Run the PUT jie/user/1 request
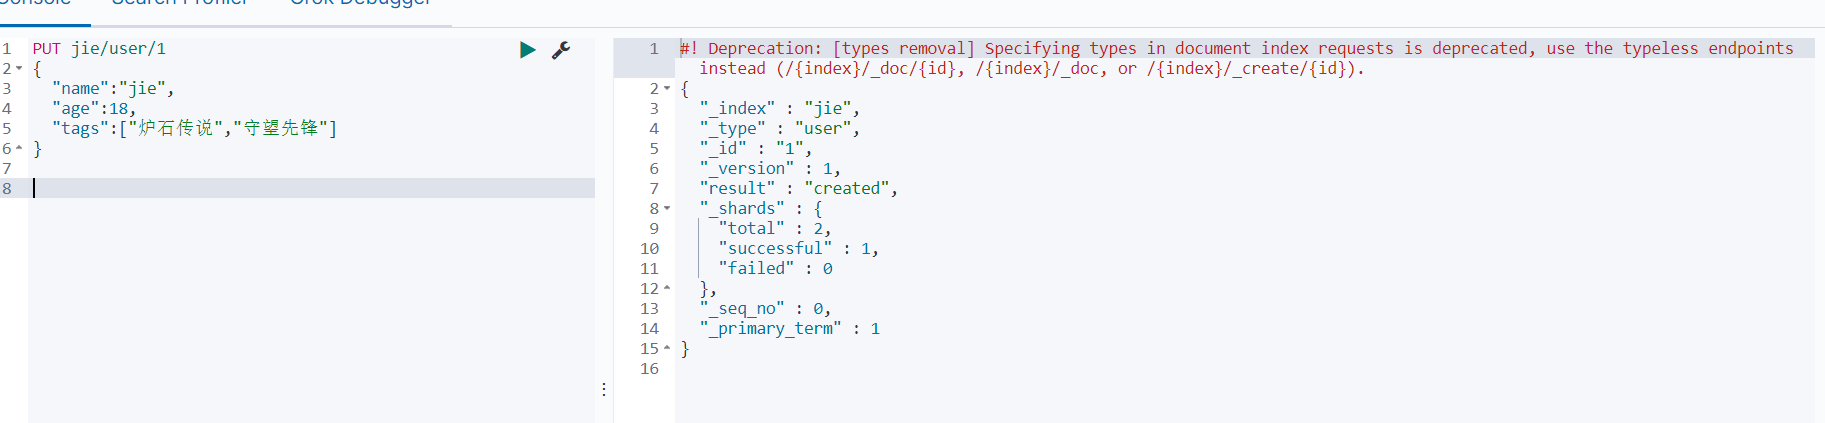Viewport: 1825px width, 423px height. click(527, 49)
